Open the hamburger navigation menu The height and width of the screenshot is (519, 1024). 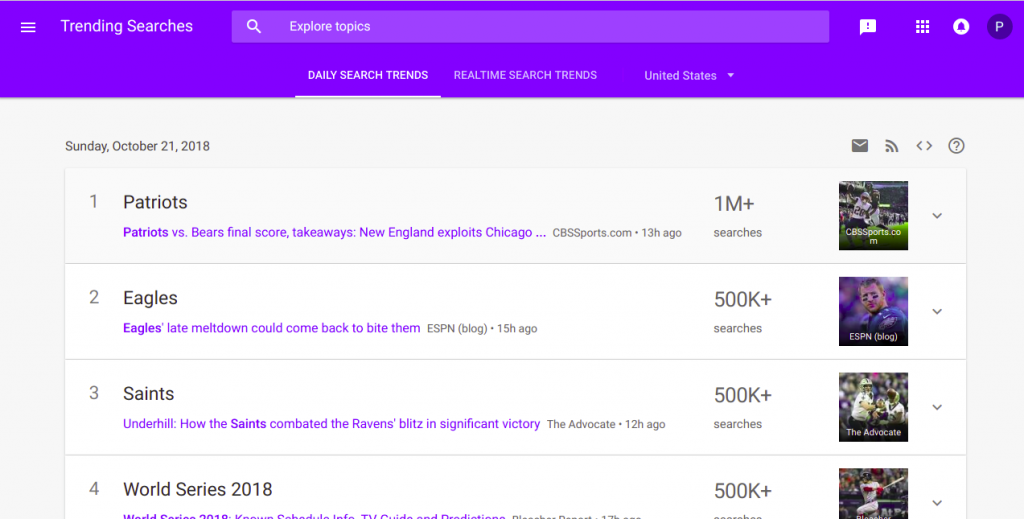[x=28, y=27]
